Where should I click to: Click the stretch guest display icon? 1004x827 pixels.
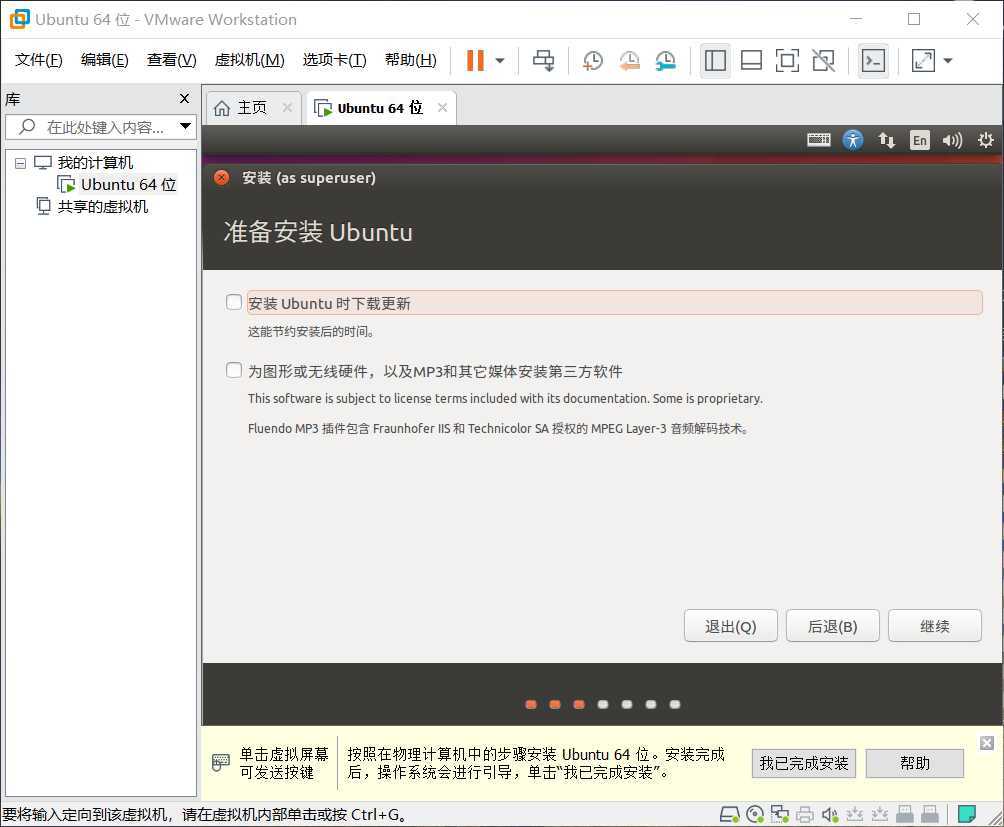pyautogui.click(x=923, y=61)
